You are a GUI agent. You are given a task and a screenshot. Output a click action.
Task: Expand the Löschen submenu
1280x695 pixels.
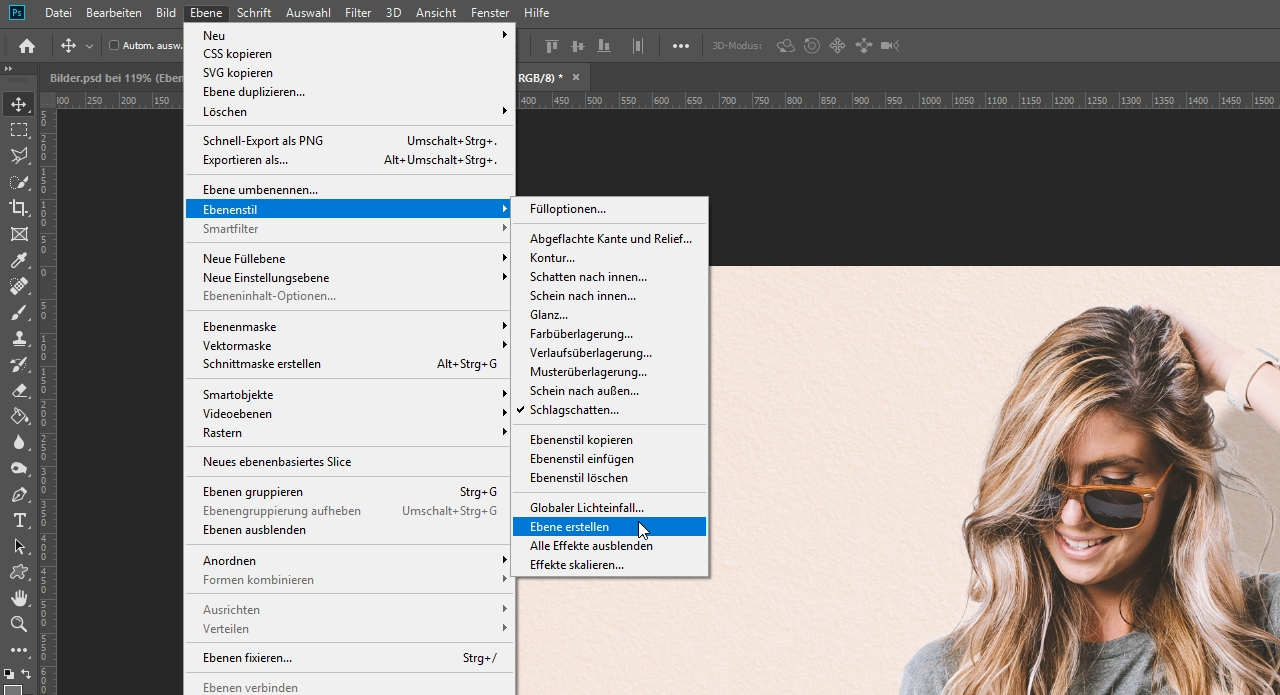click(350, 111)
